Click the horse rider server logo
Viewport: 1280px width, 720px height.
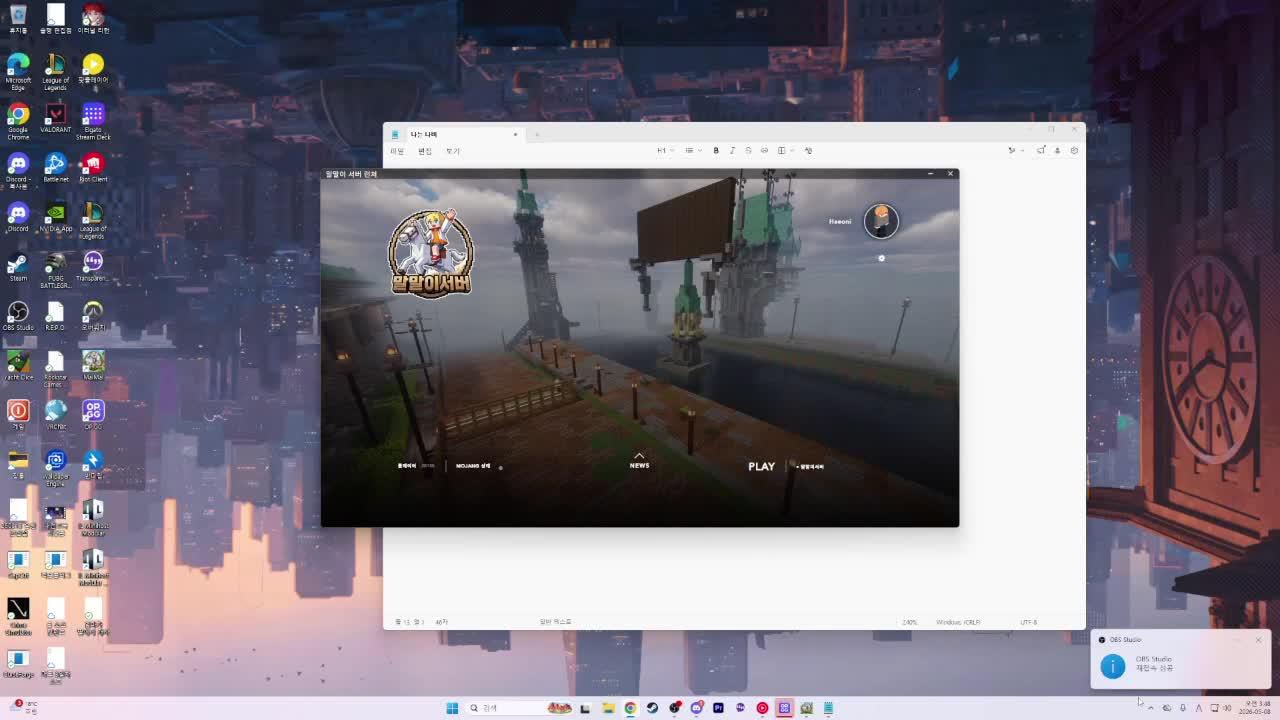tap(431, 252)
